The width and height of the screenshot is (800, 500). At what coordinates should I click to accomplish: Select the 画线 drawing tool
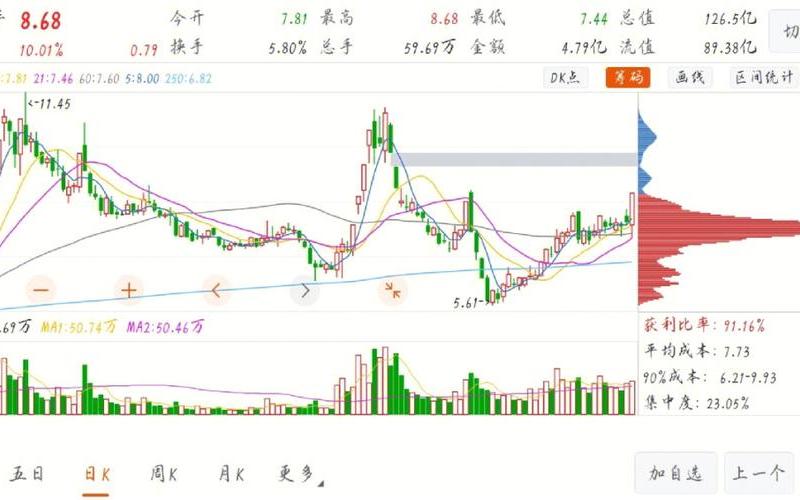coord(690,78)
